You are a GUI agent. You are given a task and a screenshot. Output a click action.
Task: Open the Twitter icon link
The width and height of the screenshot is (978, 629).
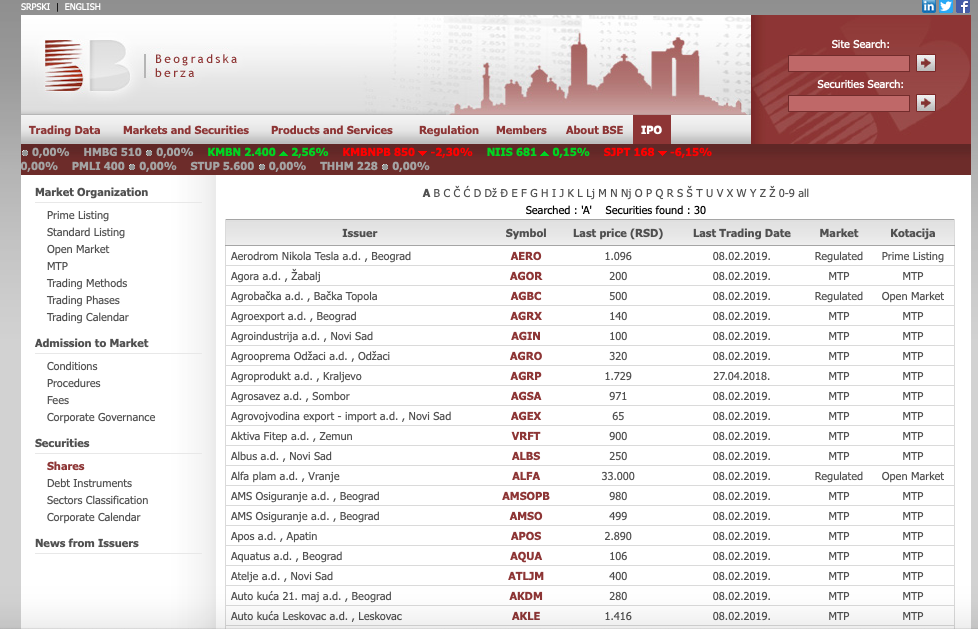pyautogui.click(x=946, y=6)
